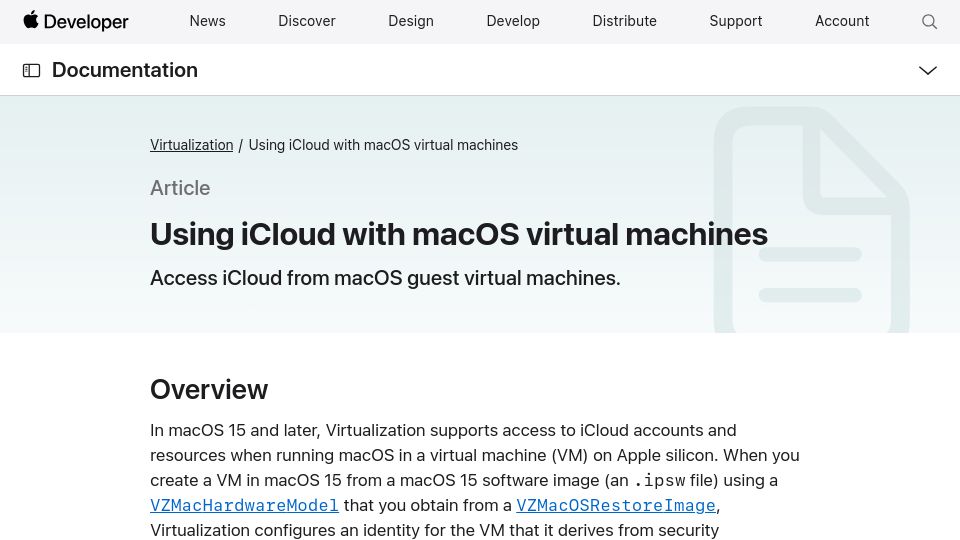Open the Distribute menu item
Screen dimensions: 960x540
tap(624, 21)
